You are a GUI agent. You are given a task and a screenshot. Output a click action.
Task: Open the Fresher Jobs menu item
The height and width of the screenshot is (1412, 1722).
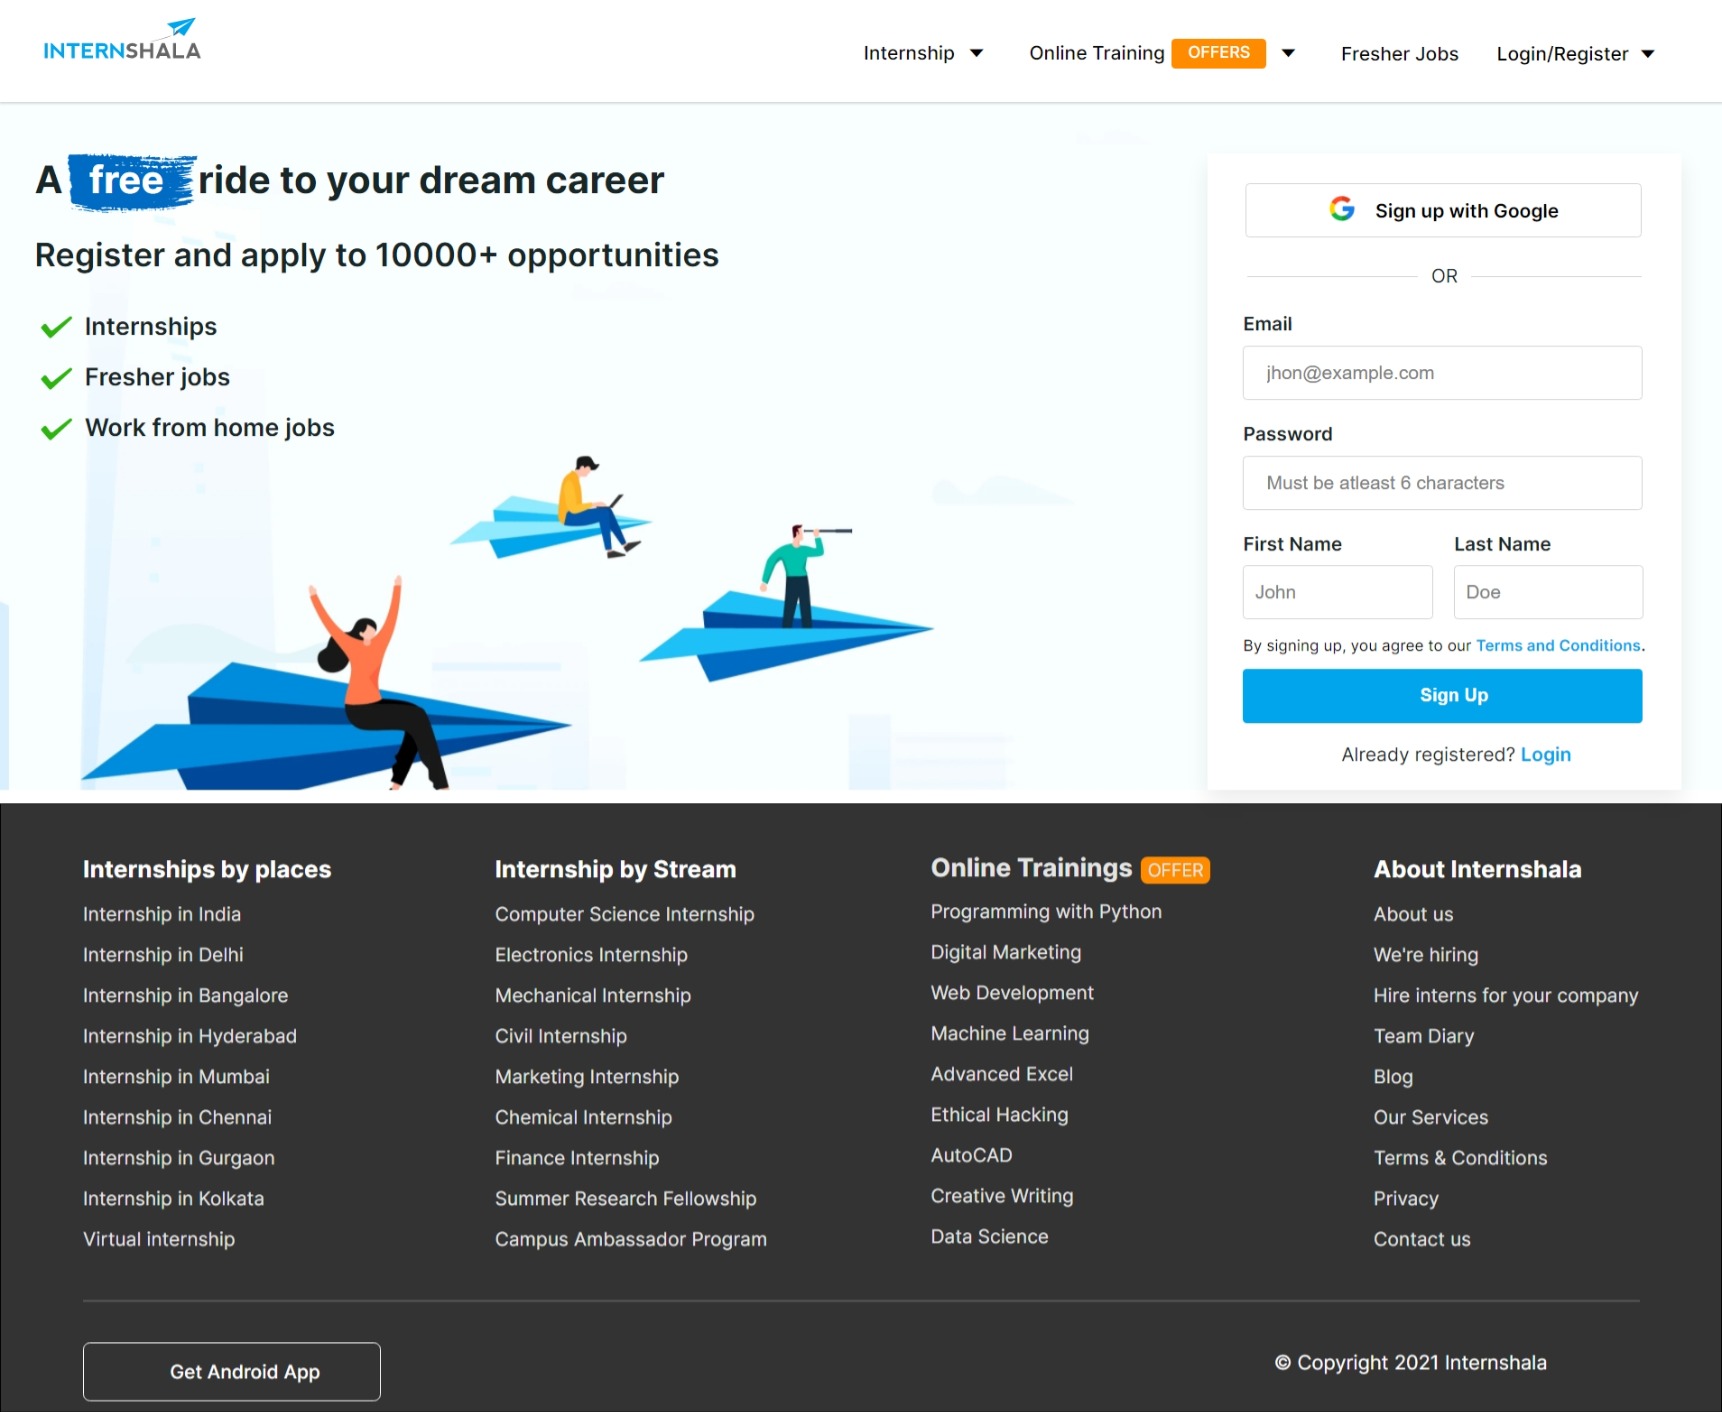(x=1399, y=54)
